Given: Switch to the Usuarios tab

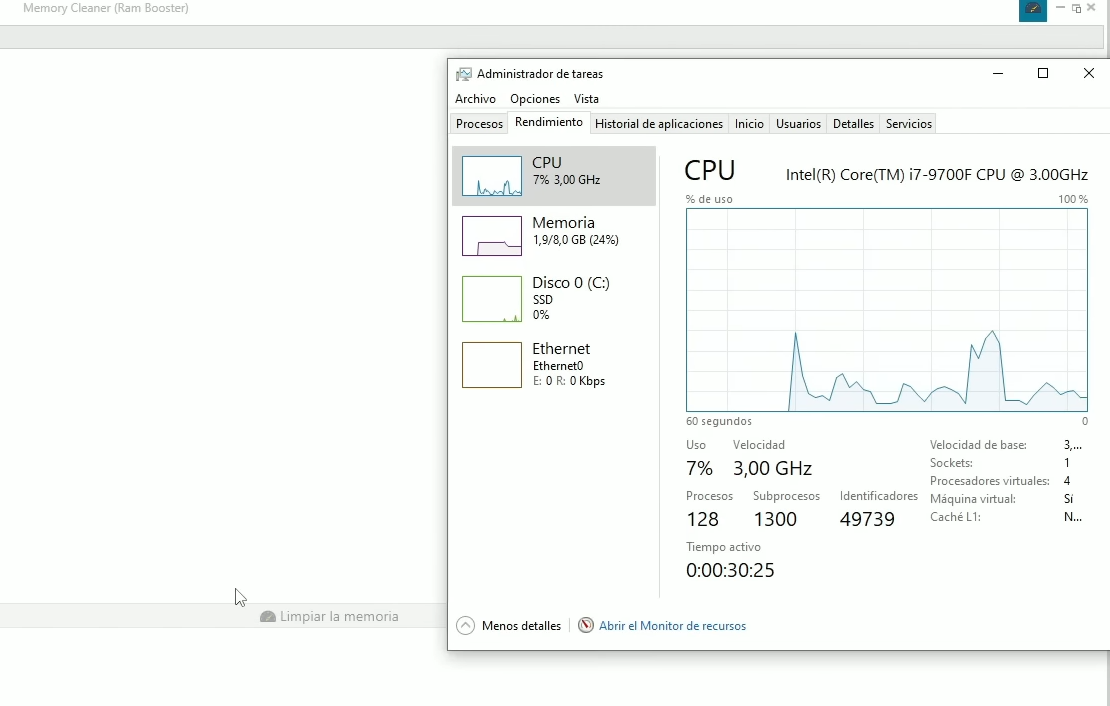Looking at the screenshot, I should 798,123.
